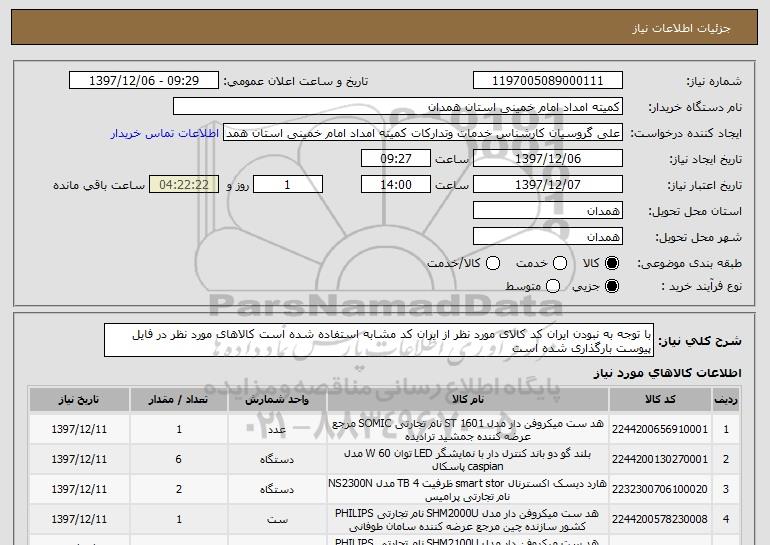This screenshot has height=545, width=770.
Task: Select the کالا/خدمت radio button
Action: [493, 263]
